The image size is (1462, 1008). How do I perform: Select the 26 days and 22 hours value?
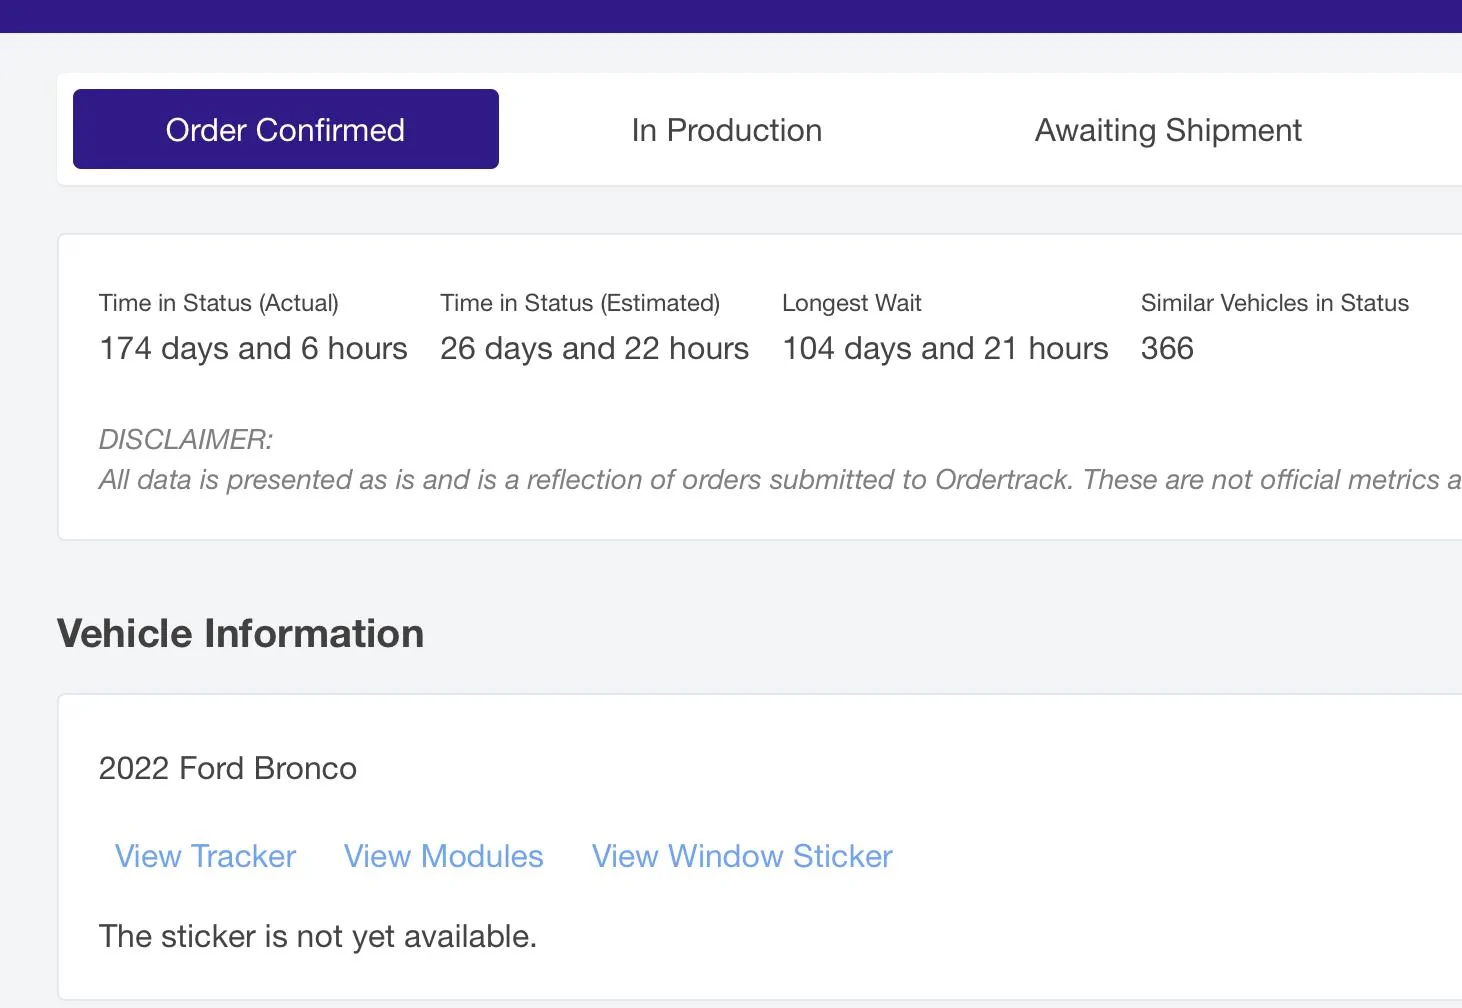(594, 348)
